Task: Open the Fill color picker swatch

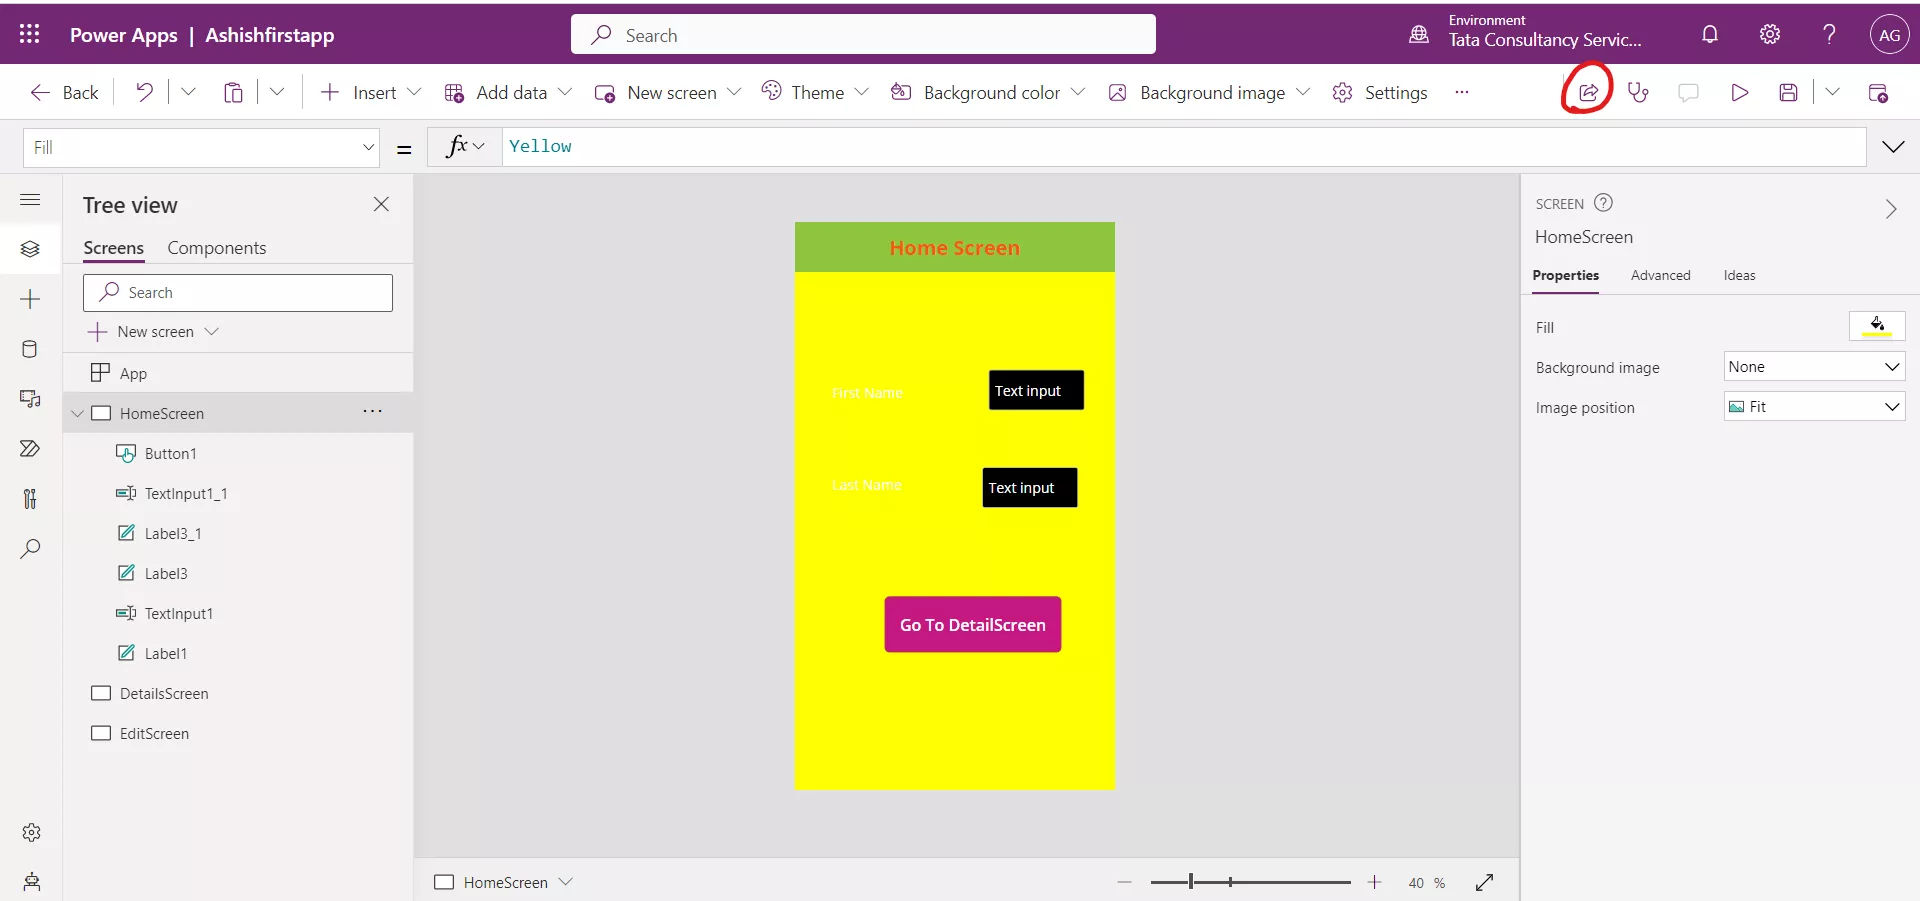Action: 1876,327
